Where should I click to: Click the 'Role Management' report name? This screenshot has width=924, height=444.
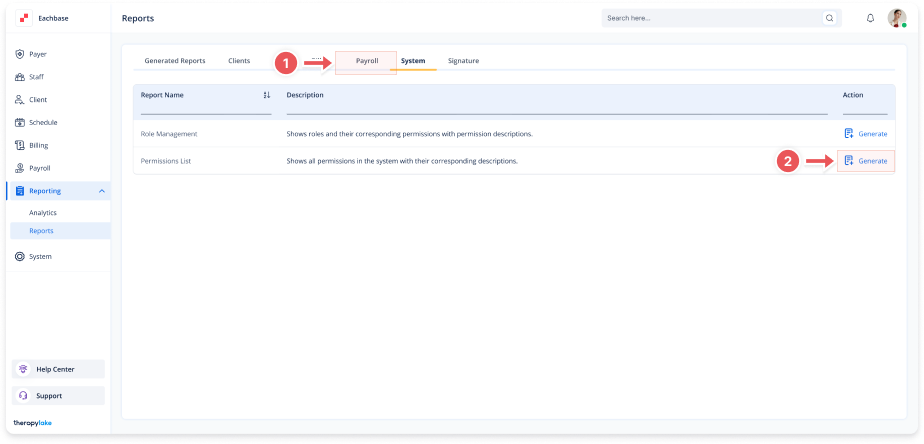point(169,134)
